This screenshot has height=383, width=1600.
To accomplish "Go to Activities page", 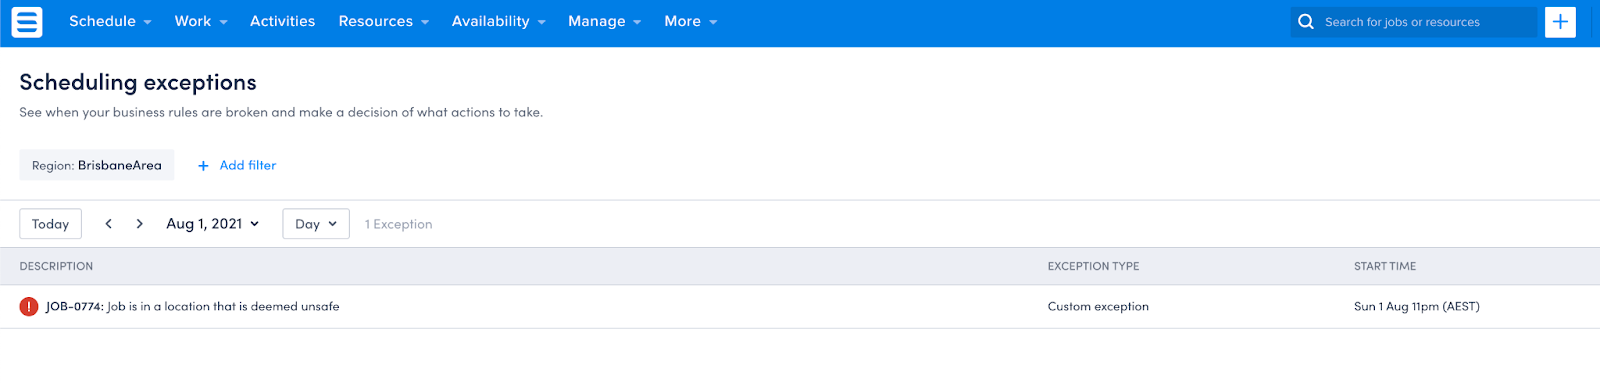I will point(282,21).
